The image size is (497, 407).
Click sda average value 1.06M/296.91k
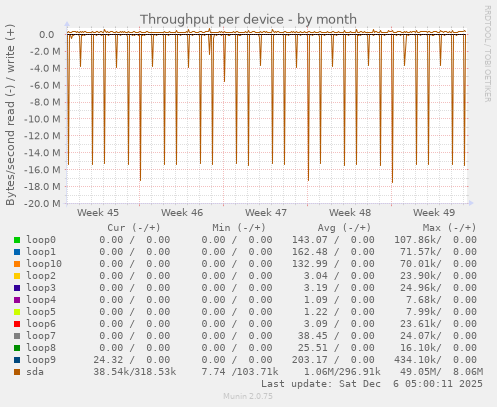point(342,372)
